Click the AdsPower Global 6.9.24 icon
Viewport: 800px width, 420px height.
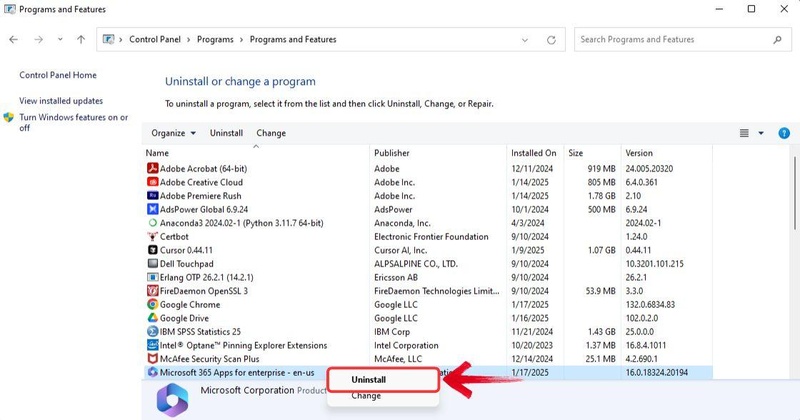[x=152, y=209]
